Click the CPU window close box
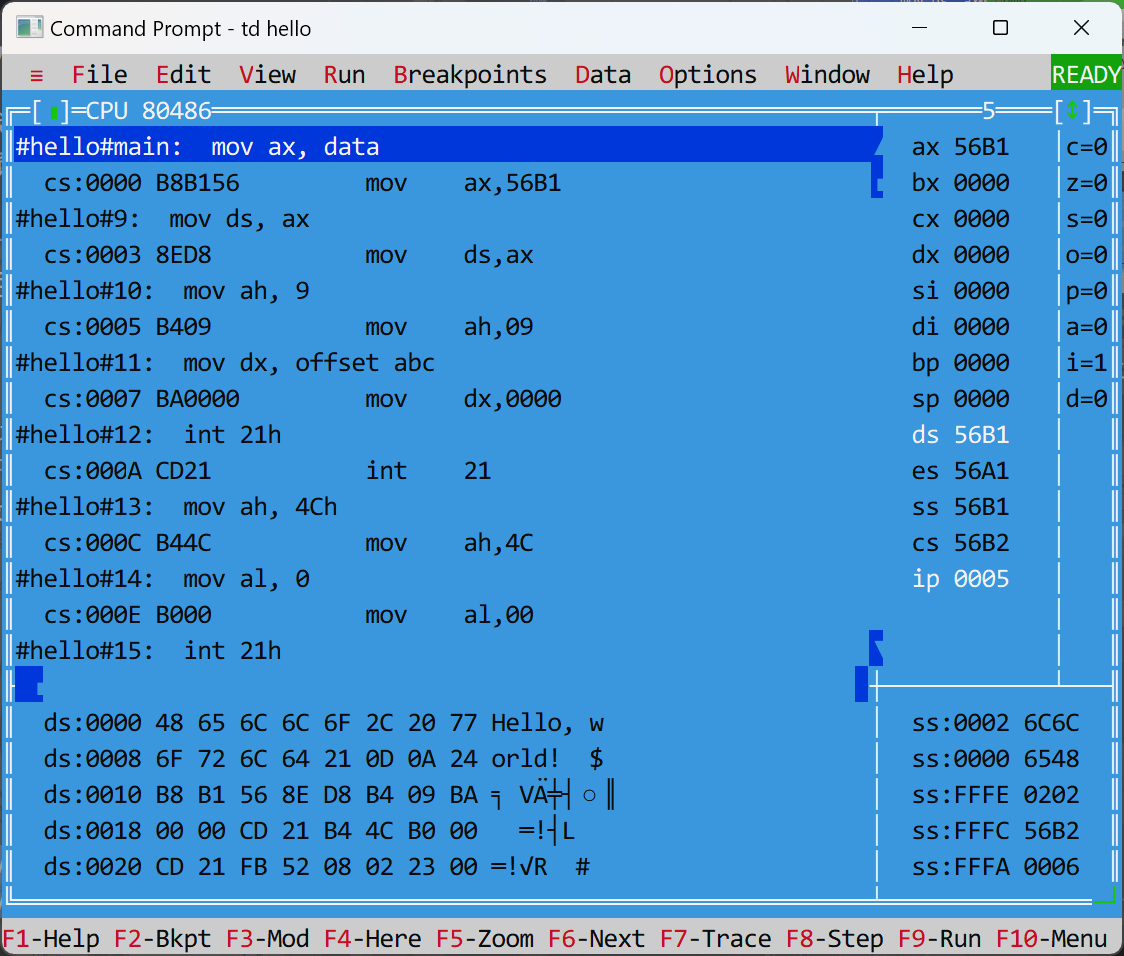1124x956 pixels. coord(53,111)
